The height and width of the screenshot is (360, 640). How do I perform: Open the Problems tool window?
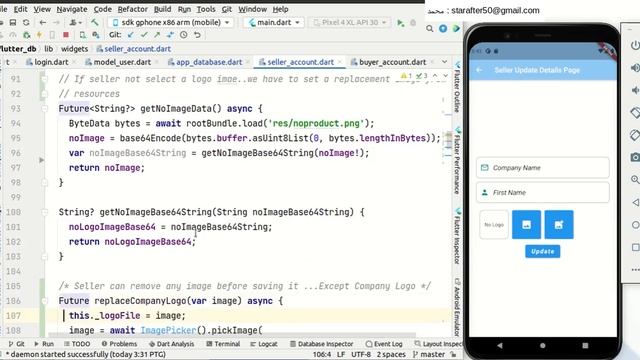pos(119,344)
